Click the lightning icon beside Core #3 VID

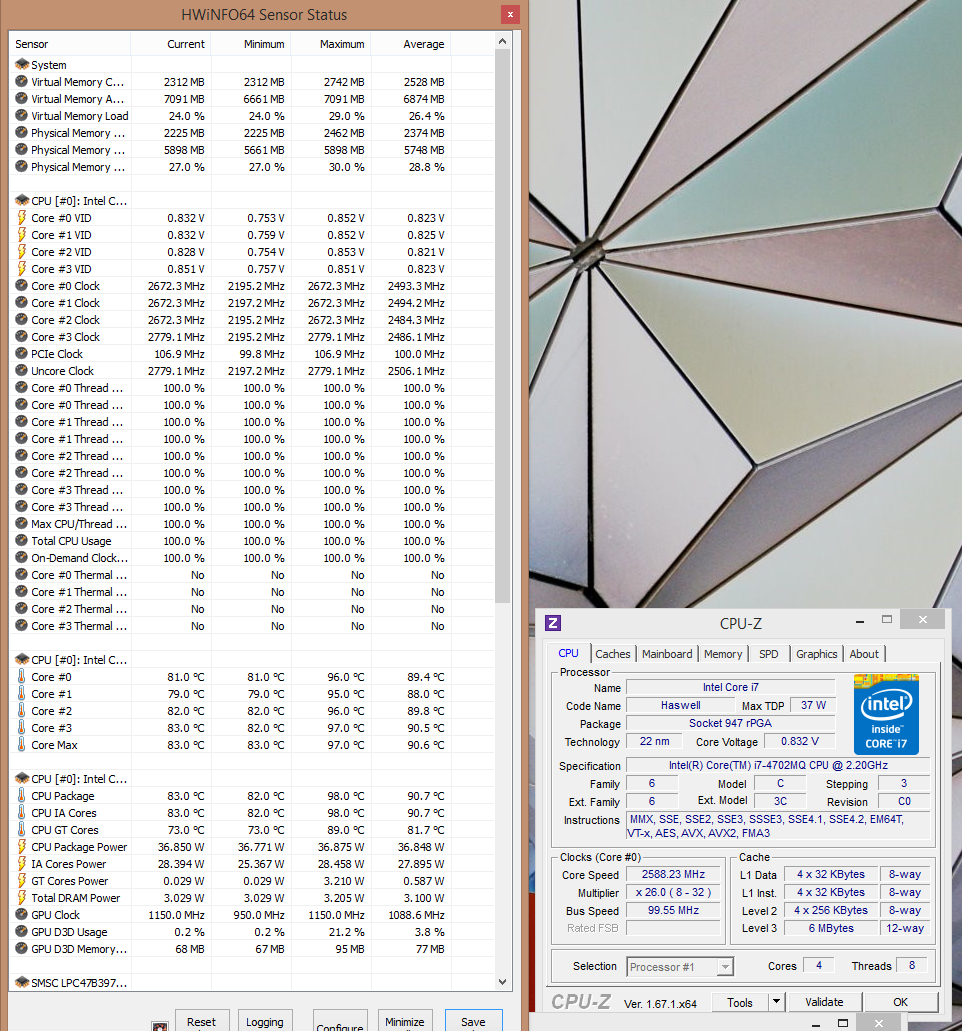click(22, 269)
